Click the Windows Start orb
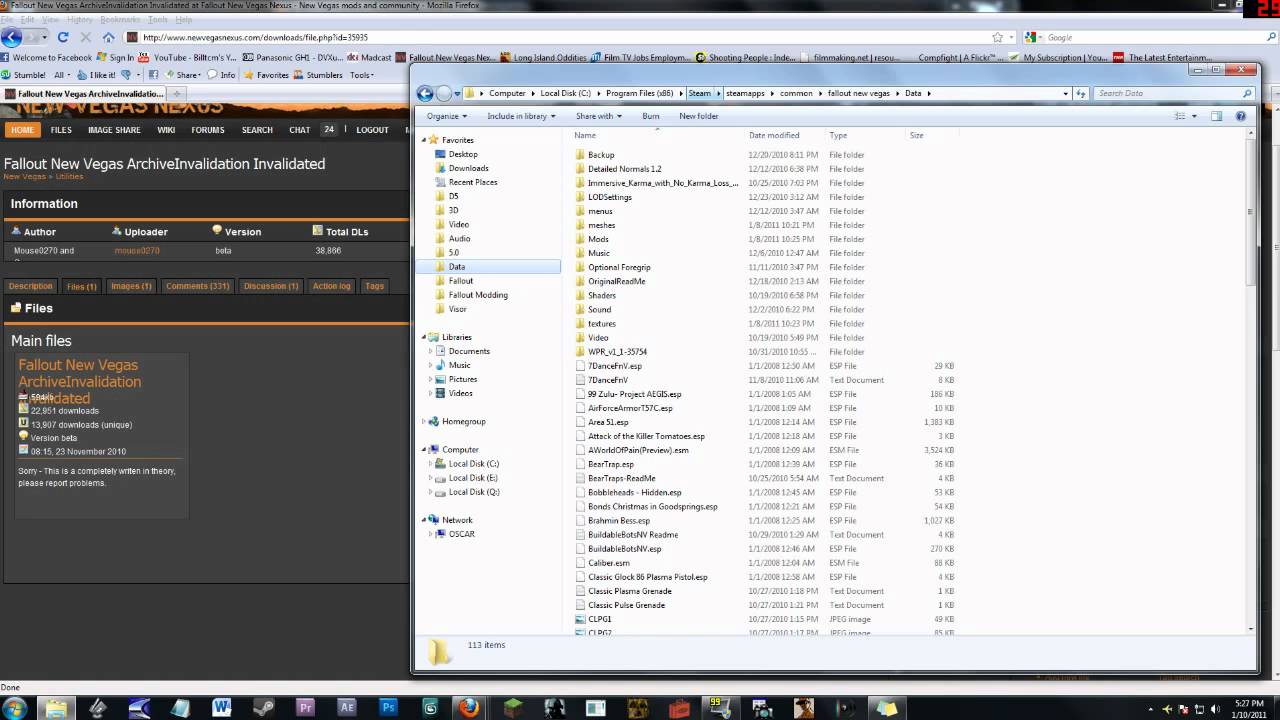Image resolution: width=1280 pixels, height=720 pixels. coord(15,707)
